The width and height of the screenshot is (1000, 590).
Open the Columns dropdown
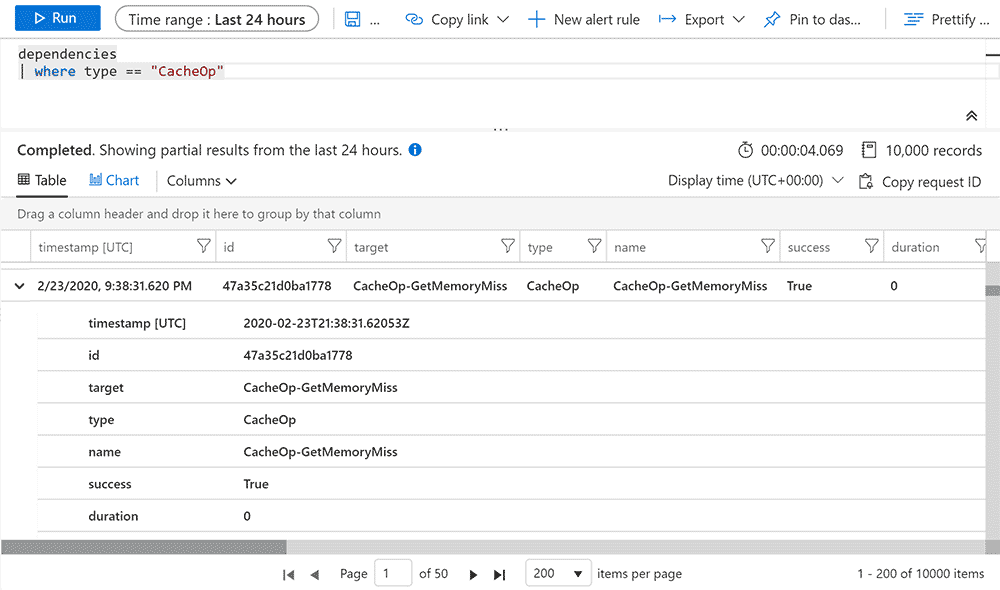[x=200, y=181]
